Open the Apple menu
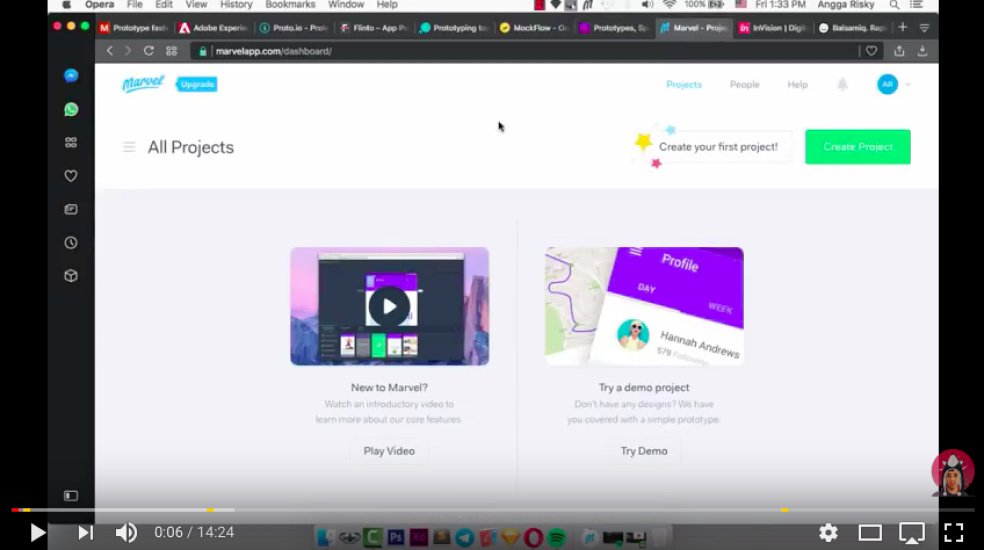The height and width of the screenshot is (550, 984). tap(66, 4)
